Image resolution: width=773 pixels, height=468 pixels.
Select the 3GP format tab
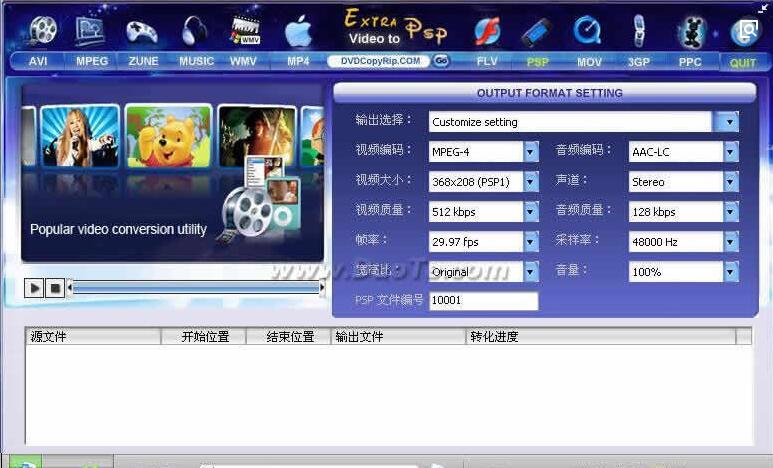coord(638,62)
